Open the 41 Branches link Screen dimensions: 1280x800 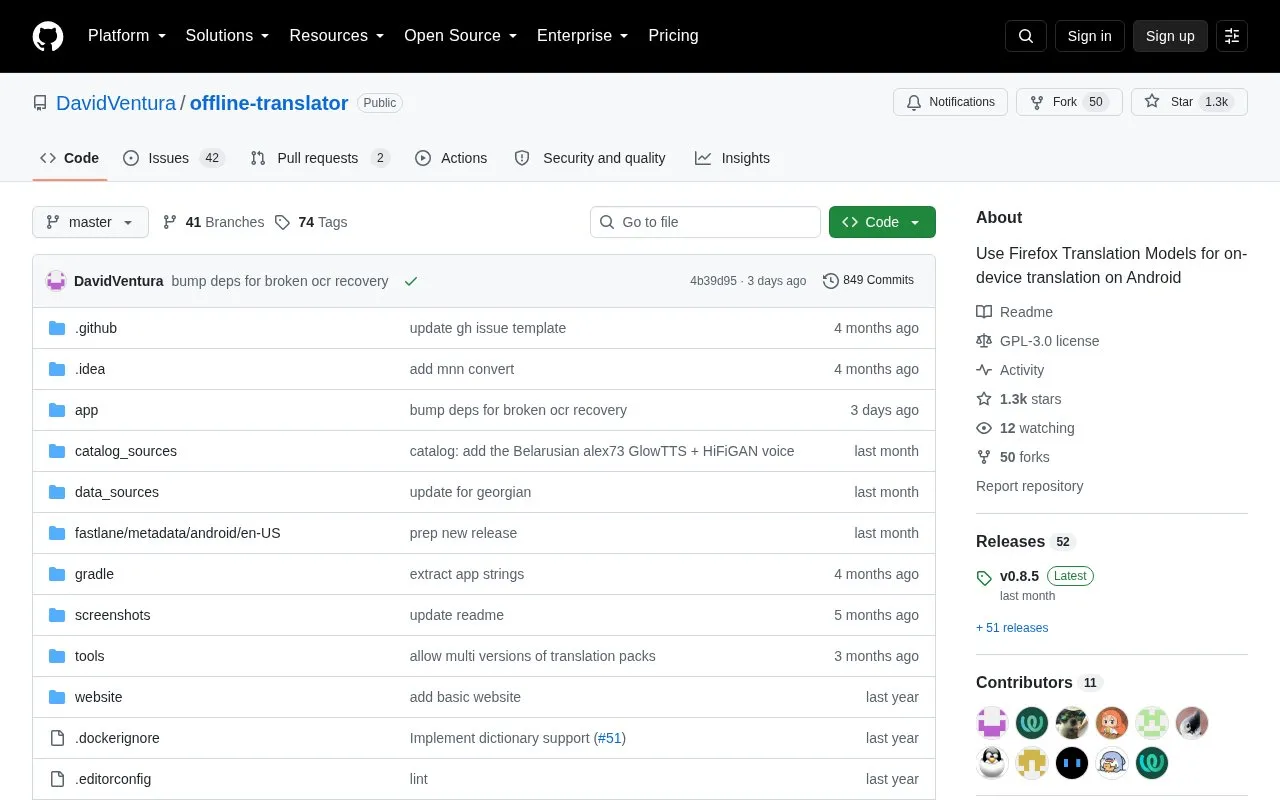coord(213,222)
